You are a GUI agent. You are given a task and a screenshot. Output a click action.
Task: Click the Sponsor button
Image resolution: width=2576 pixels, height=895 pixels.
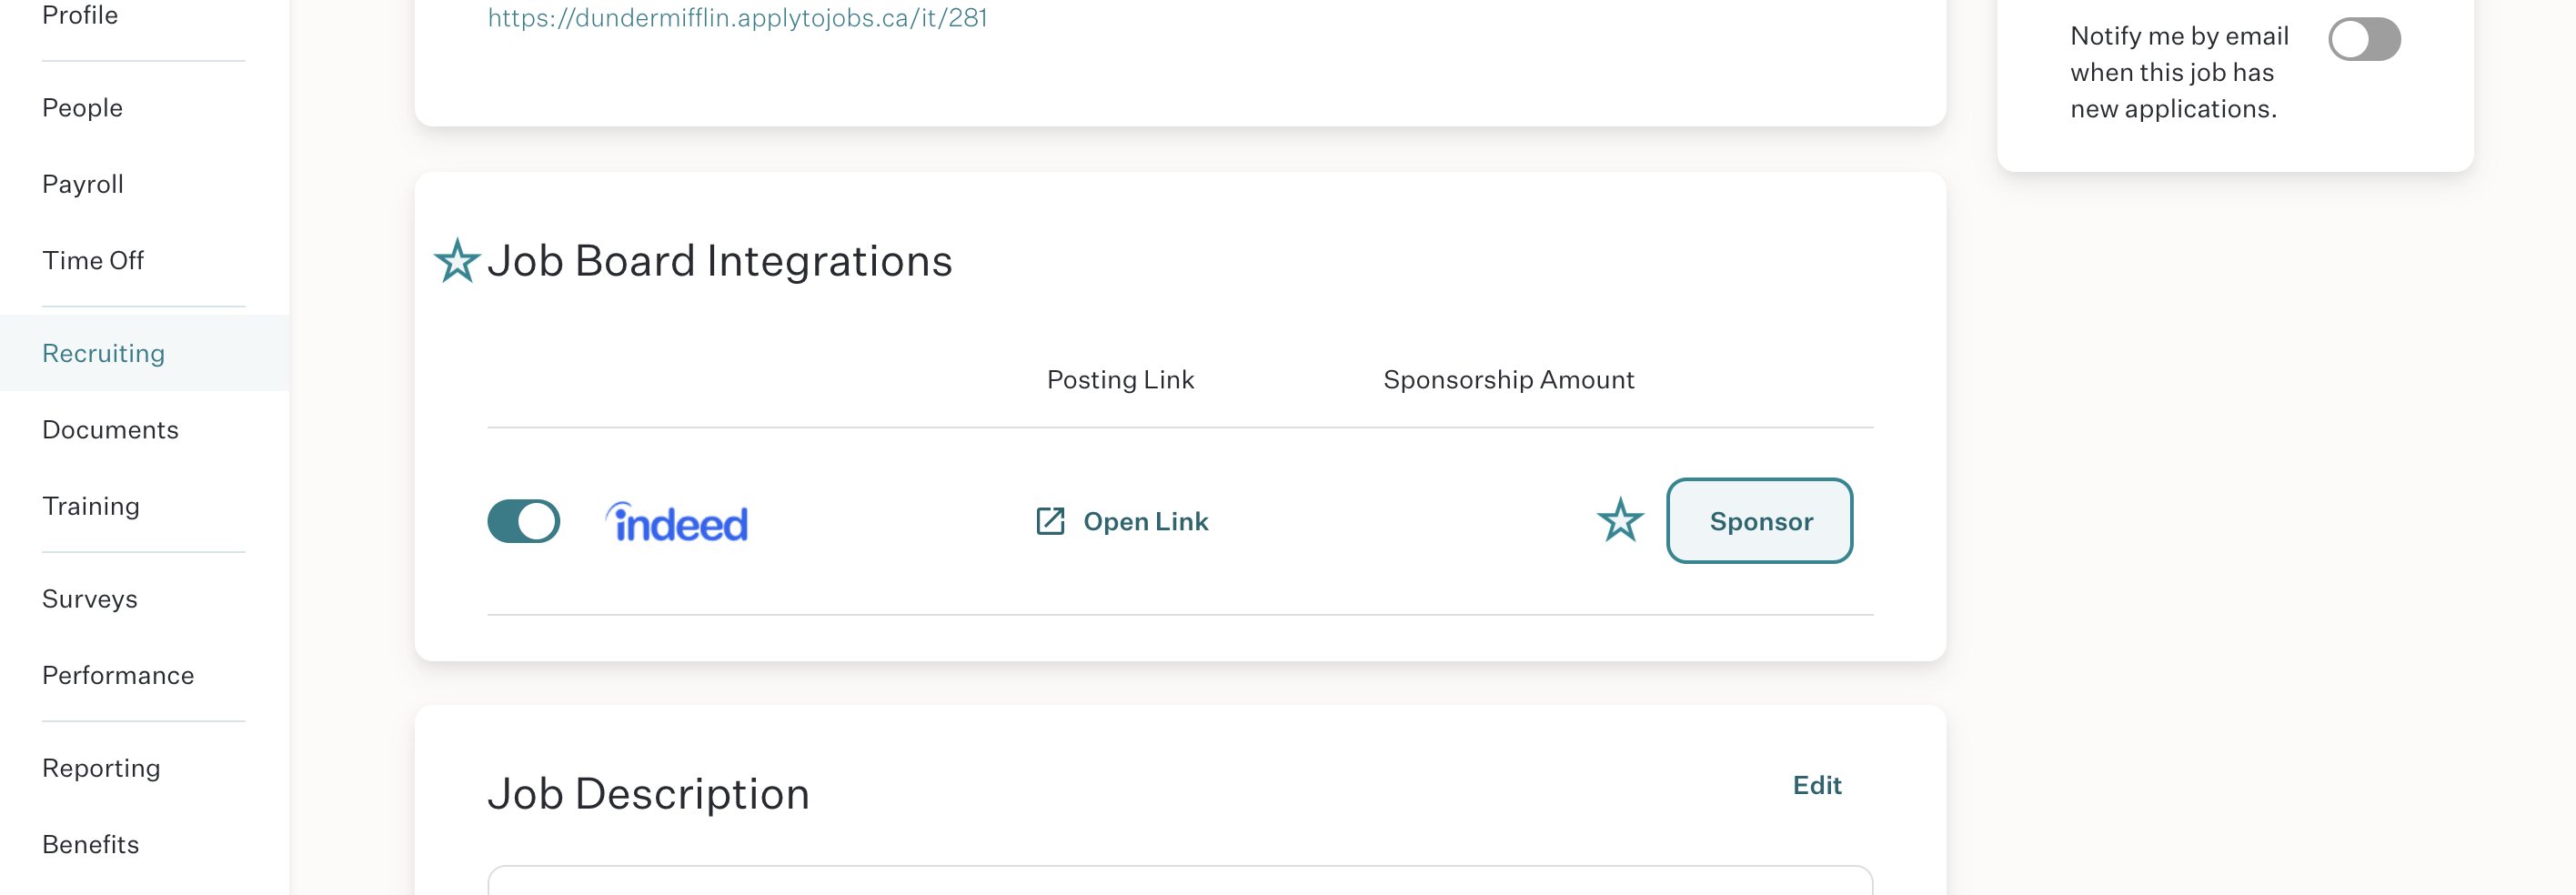point(1759,521)
